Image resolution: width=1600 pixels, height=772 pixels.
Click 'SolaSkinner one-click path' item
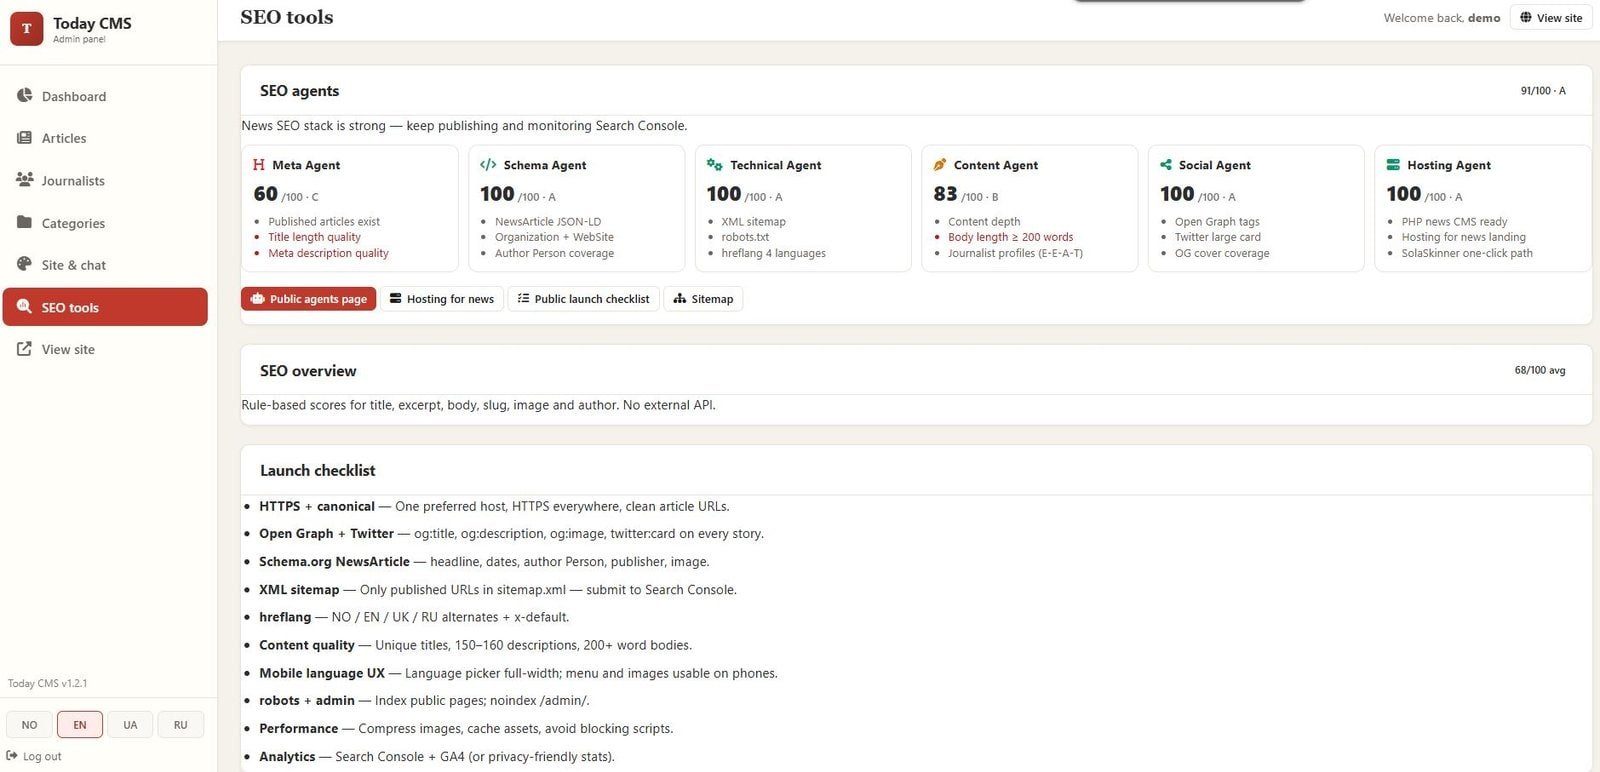pyautogui.click(x=1467, y=253)
